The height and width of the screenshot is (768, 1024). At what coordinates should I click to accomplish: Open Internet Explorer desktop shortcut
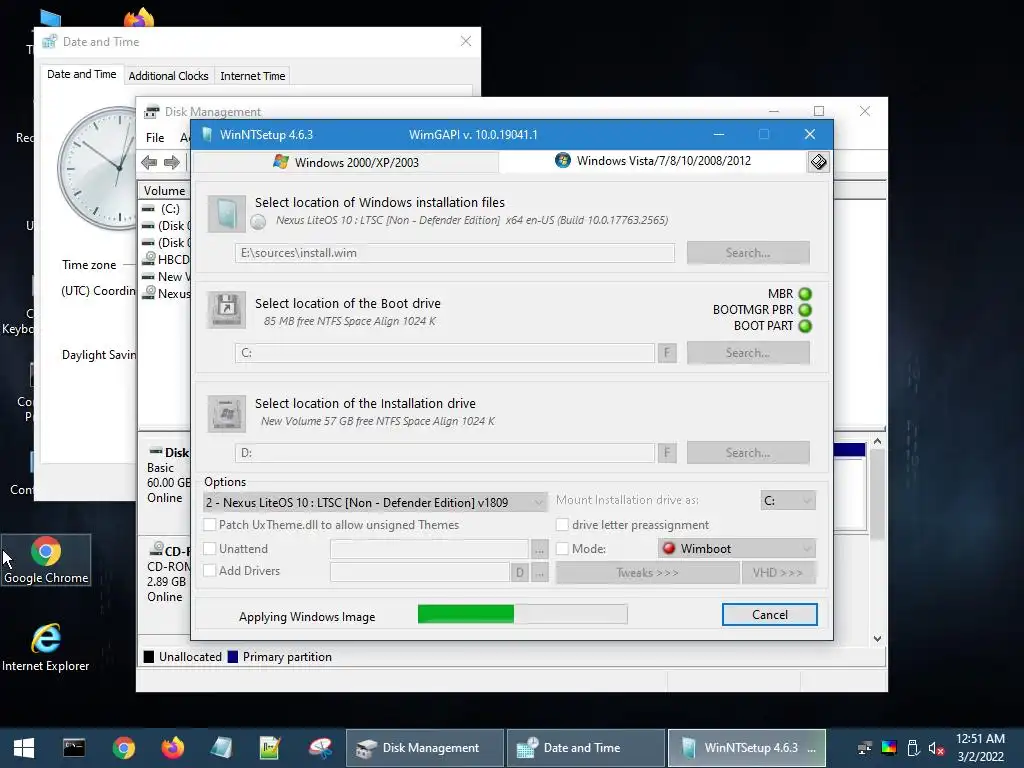click(x=46, y=648)
